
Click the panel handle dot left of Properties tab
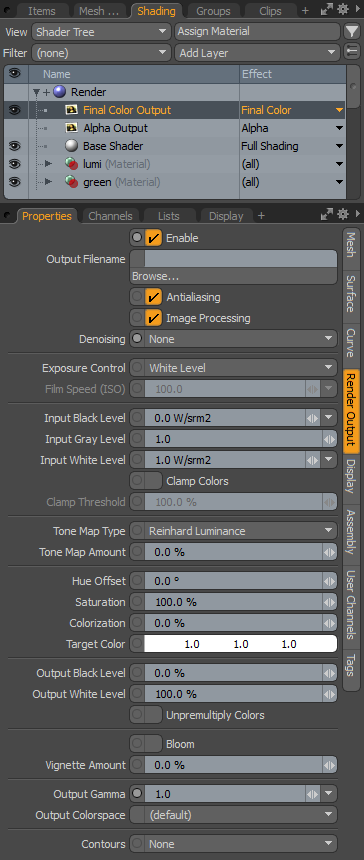[7, 214]
